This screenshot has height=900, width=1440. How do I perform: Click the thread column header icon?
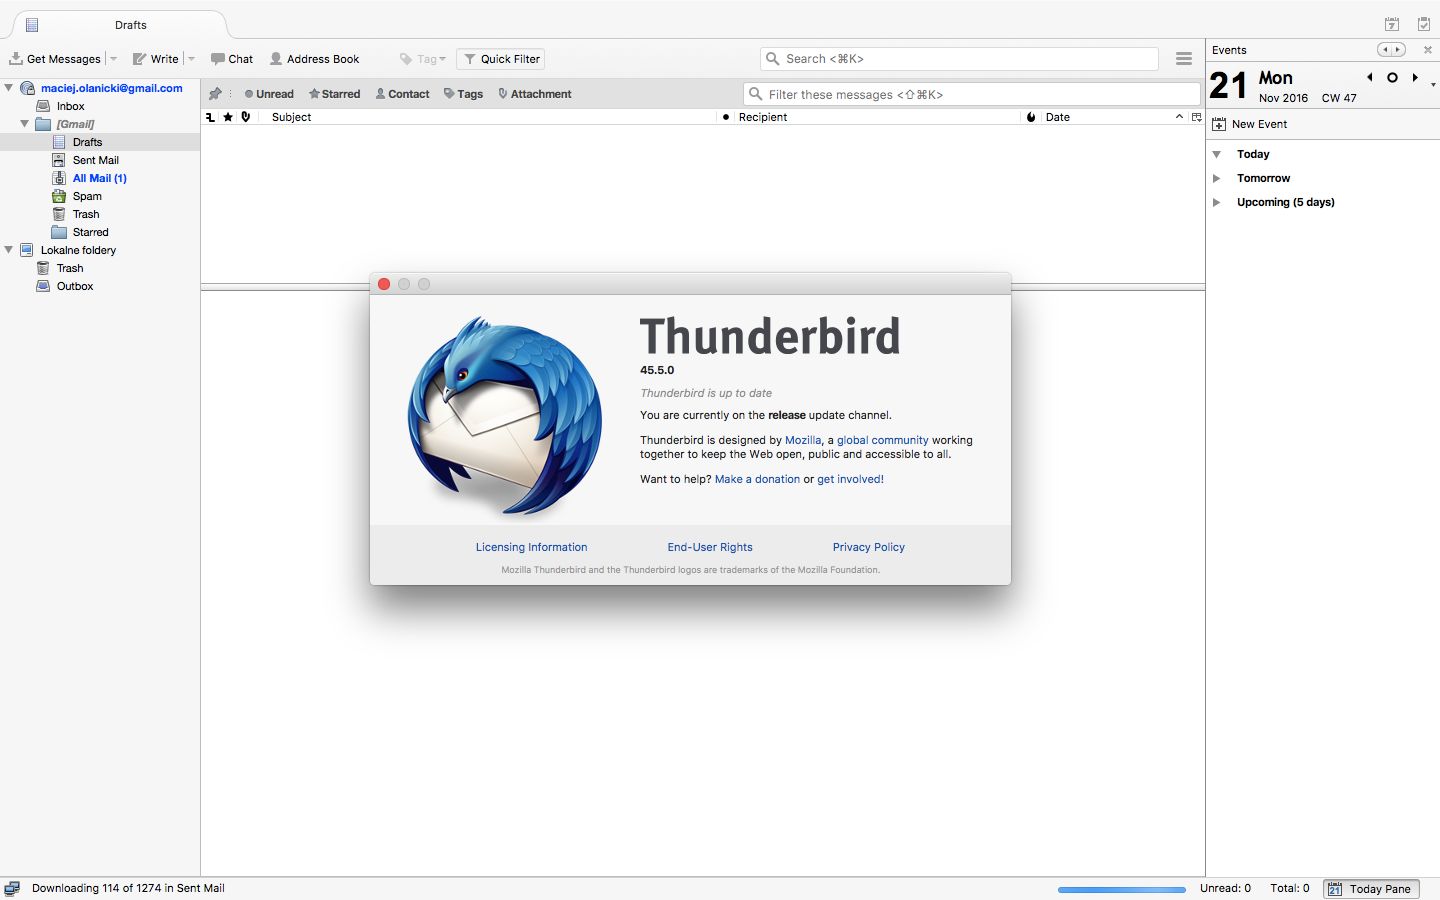coord(210,117)
